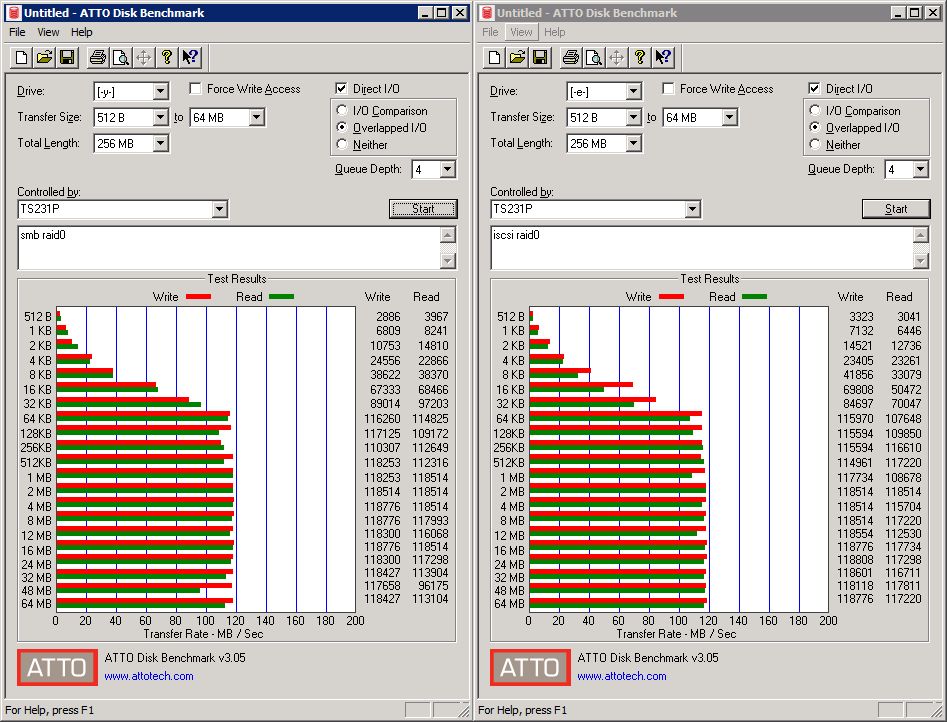947x722 pixels.
Task: Click Open file icon in left window
Action: [x=44, y=57]
